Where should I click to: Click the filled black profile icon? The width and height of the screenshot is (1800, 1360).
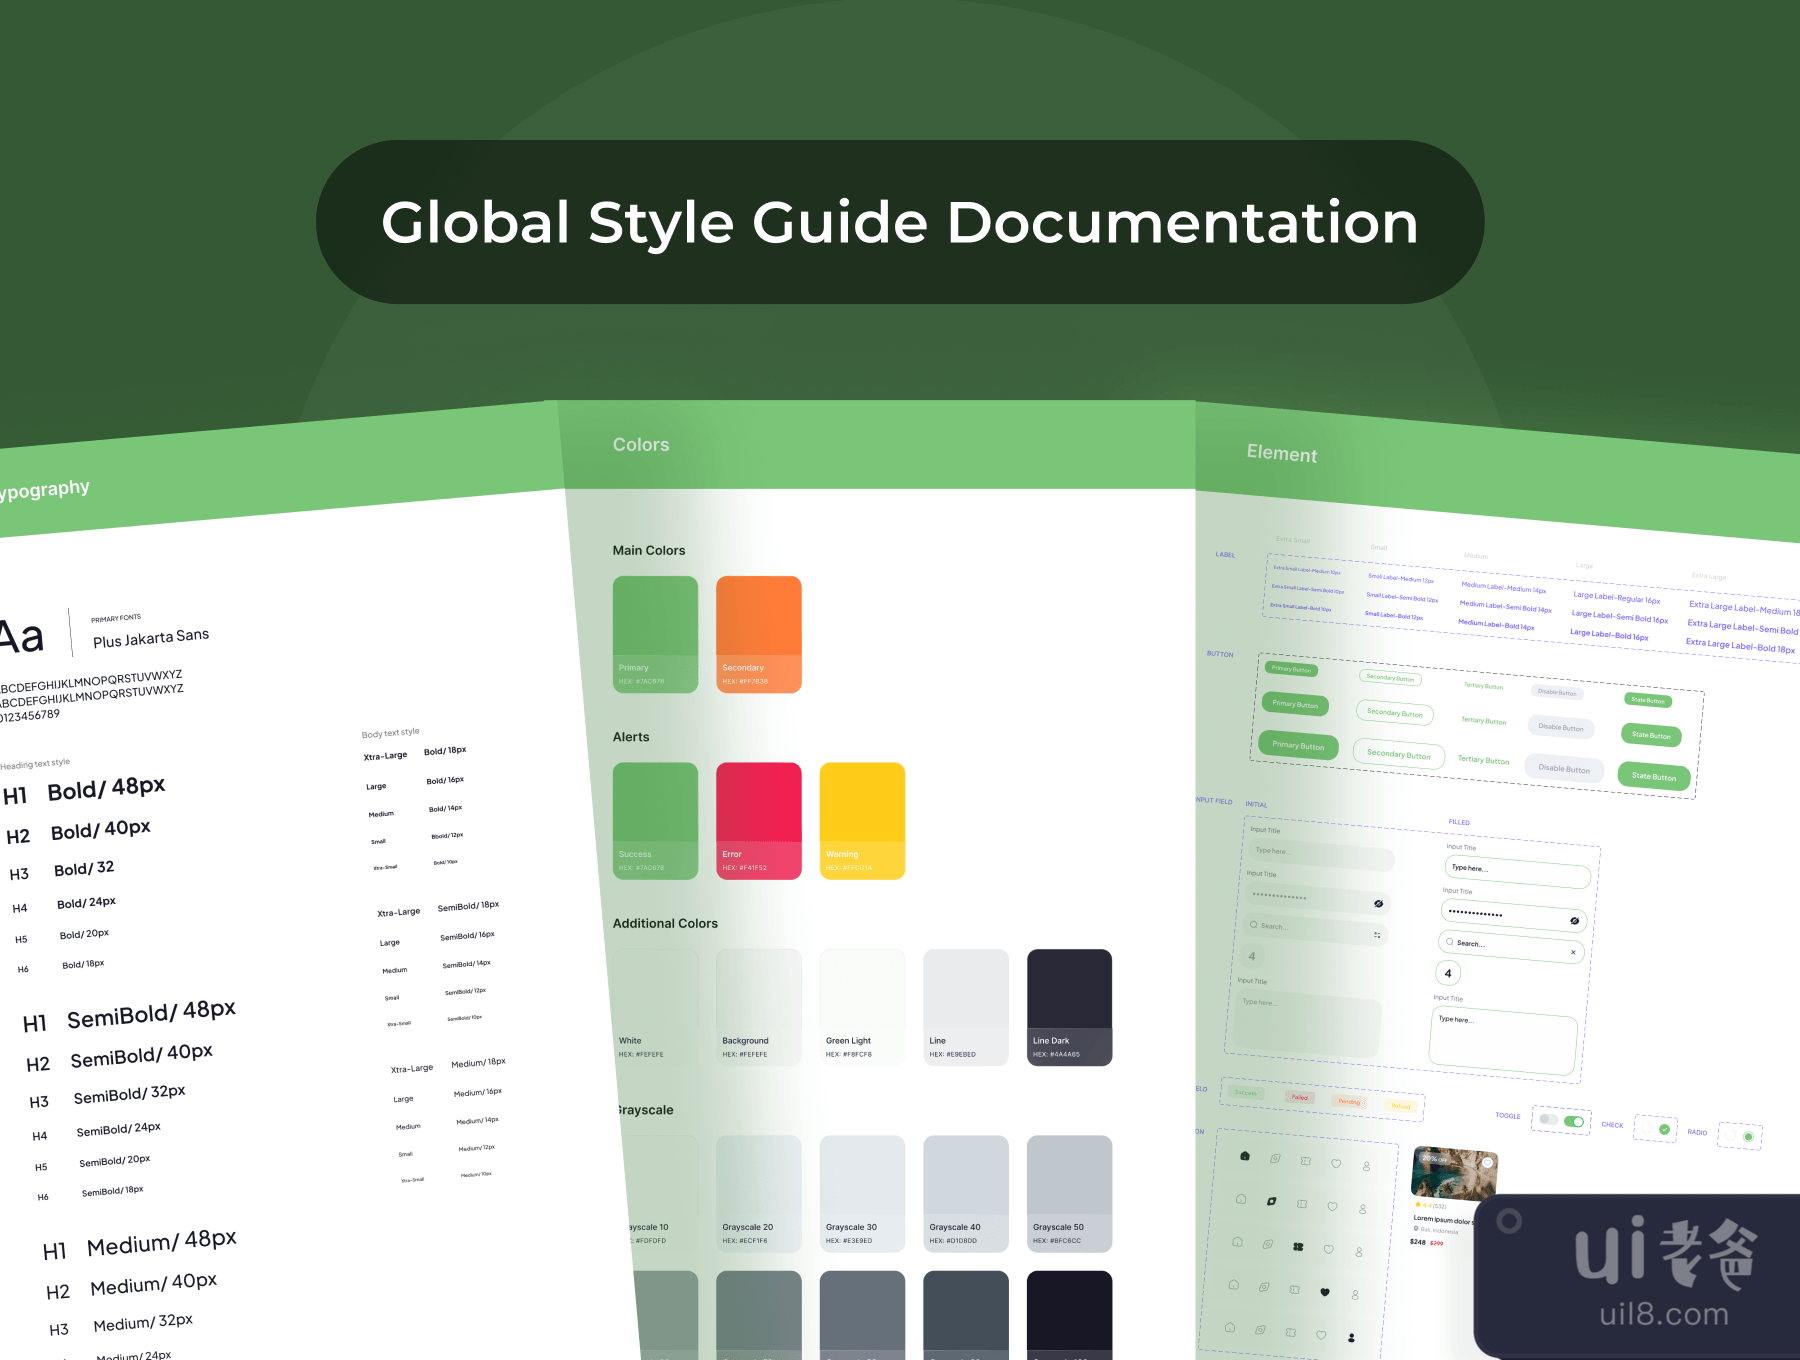(1351, 1337)
